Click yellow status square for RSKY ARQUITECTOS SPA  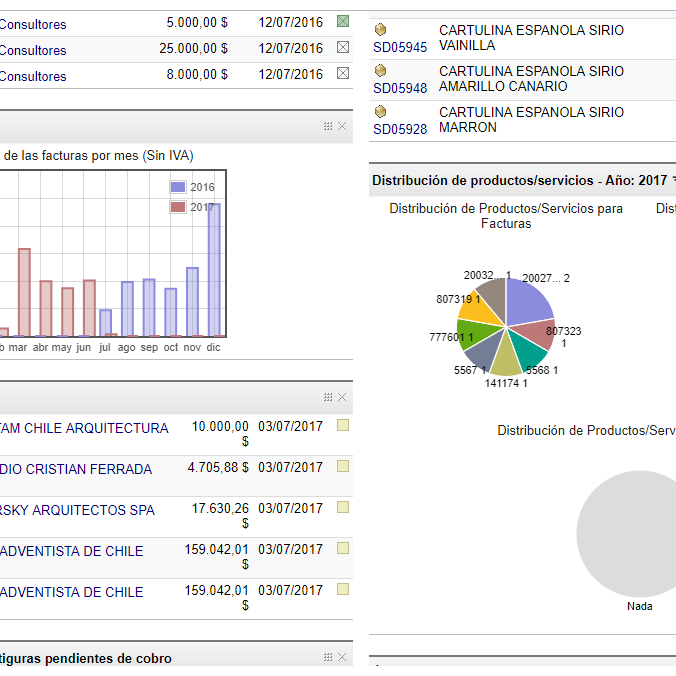pyautogui.click(x=343, y=507)
